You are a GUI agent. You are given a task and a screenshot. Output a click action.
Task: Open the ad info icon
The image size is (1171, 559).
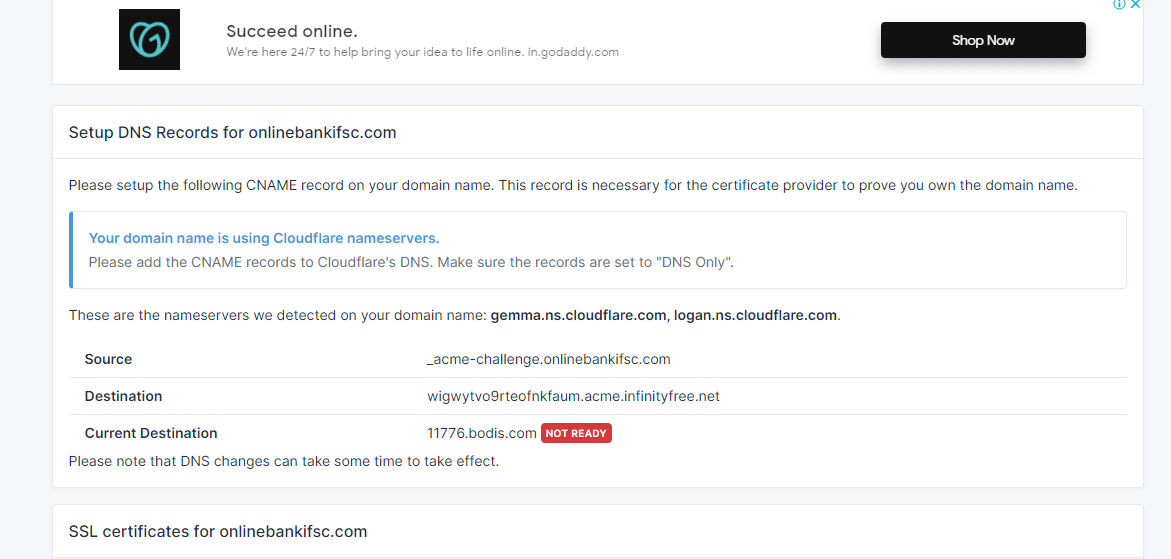[x=1119, y=5]
